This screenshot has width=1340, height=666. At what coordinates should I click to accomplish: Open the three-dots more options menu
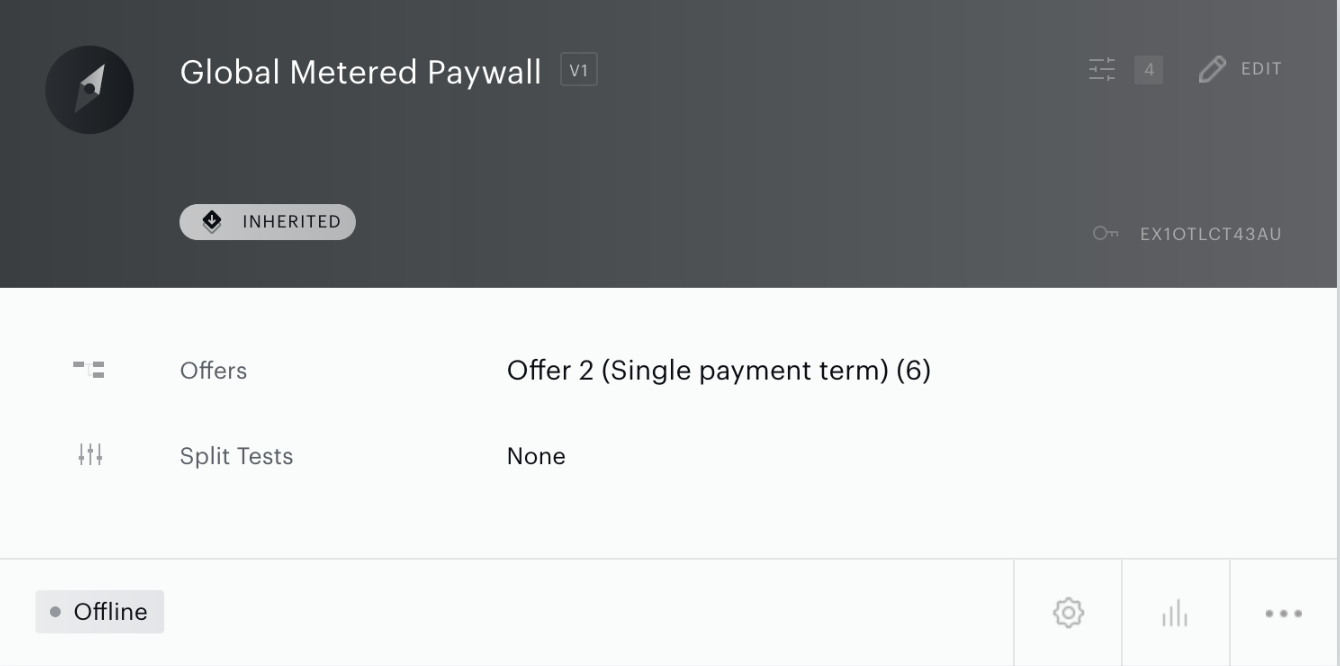tap(1284, 613)
